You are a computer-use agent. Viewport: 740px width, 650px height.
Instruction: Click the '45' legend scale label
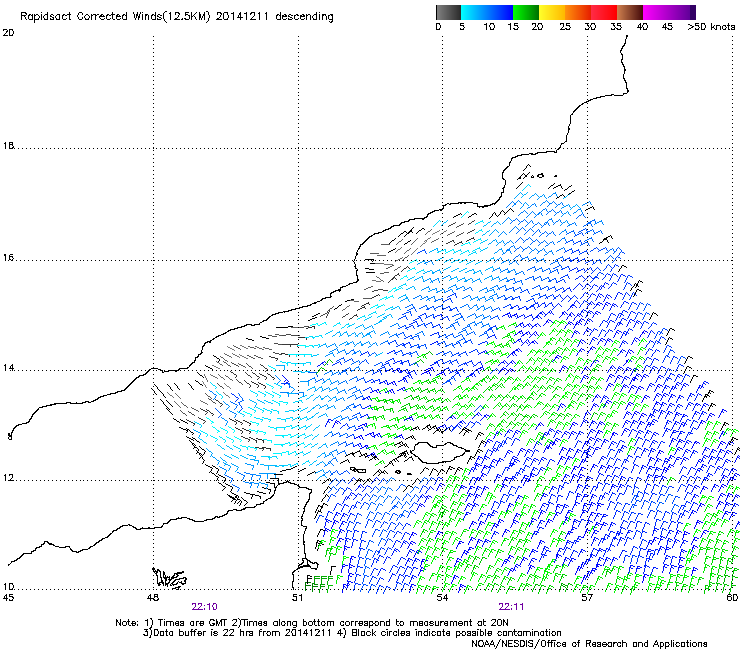[667, 26]
